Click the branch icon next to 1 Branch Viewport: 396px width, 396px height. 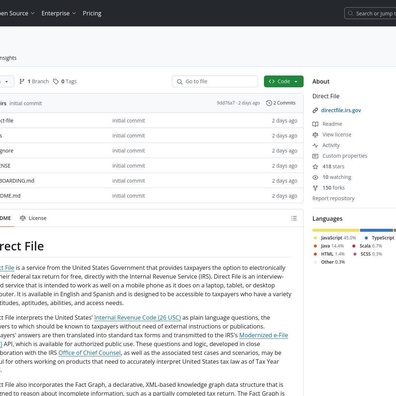click(22, 81)
